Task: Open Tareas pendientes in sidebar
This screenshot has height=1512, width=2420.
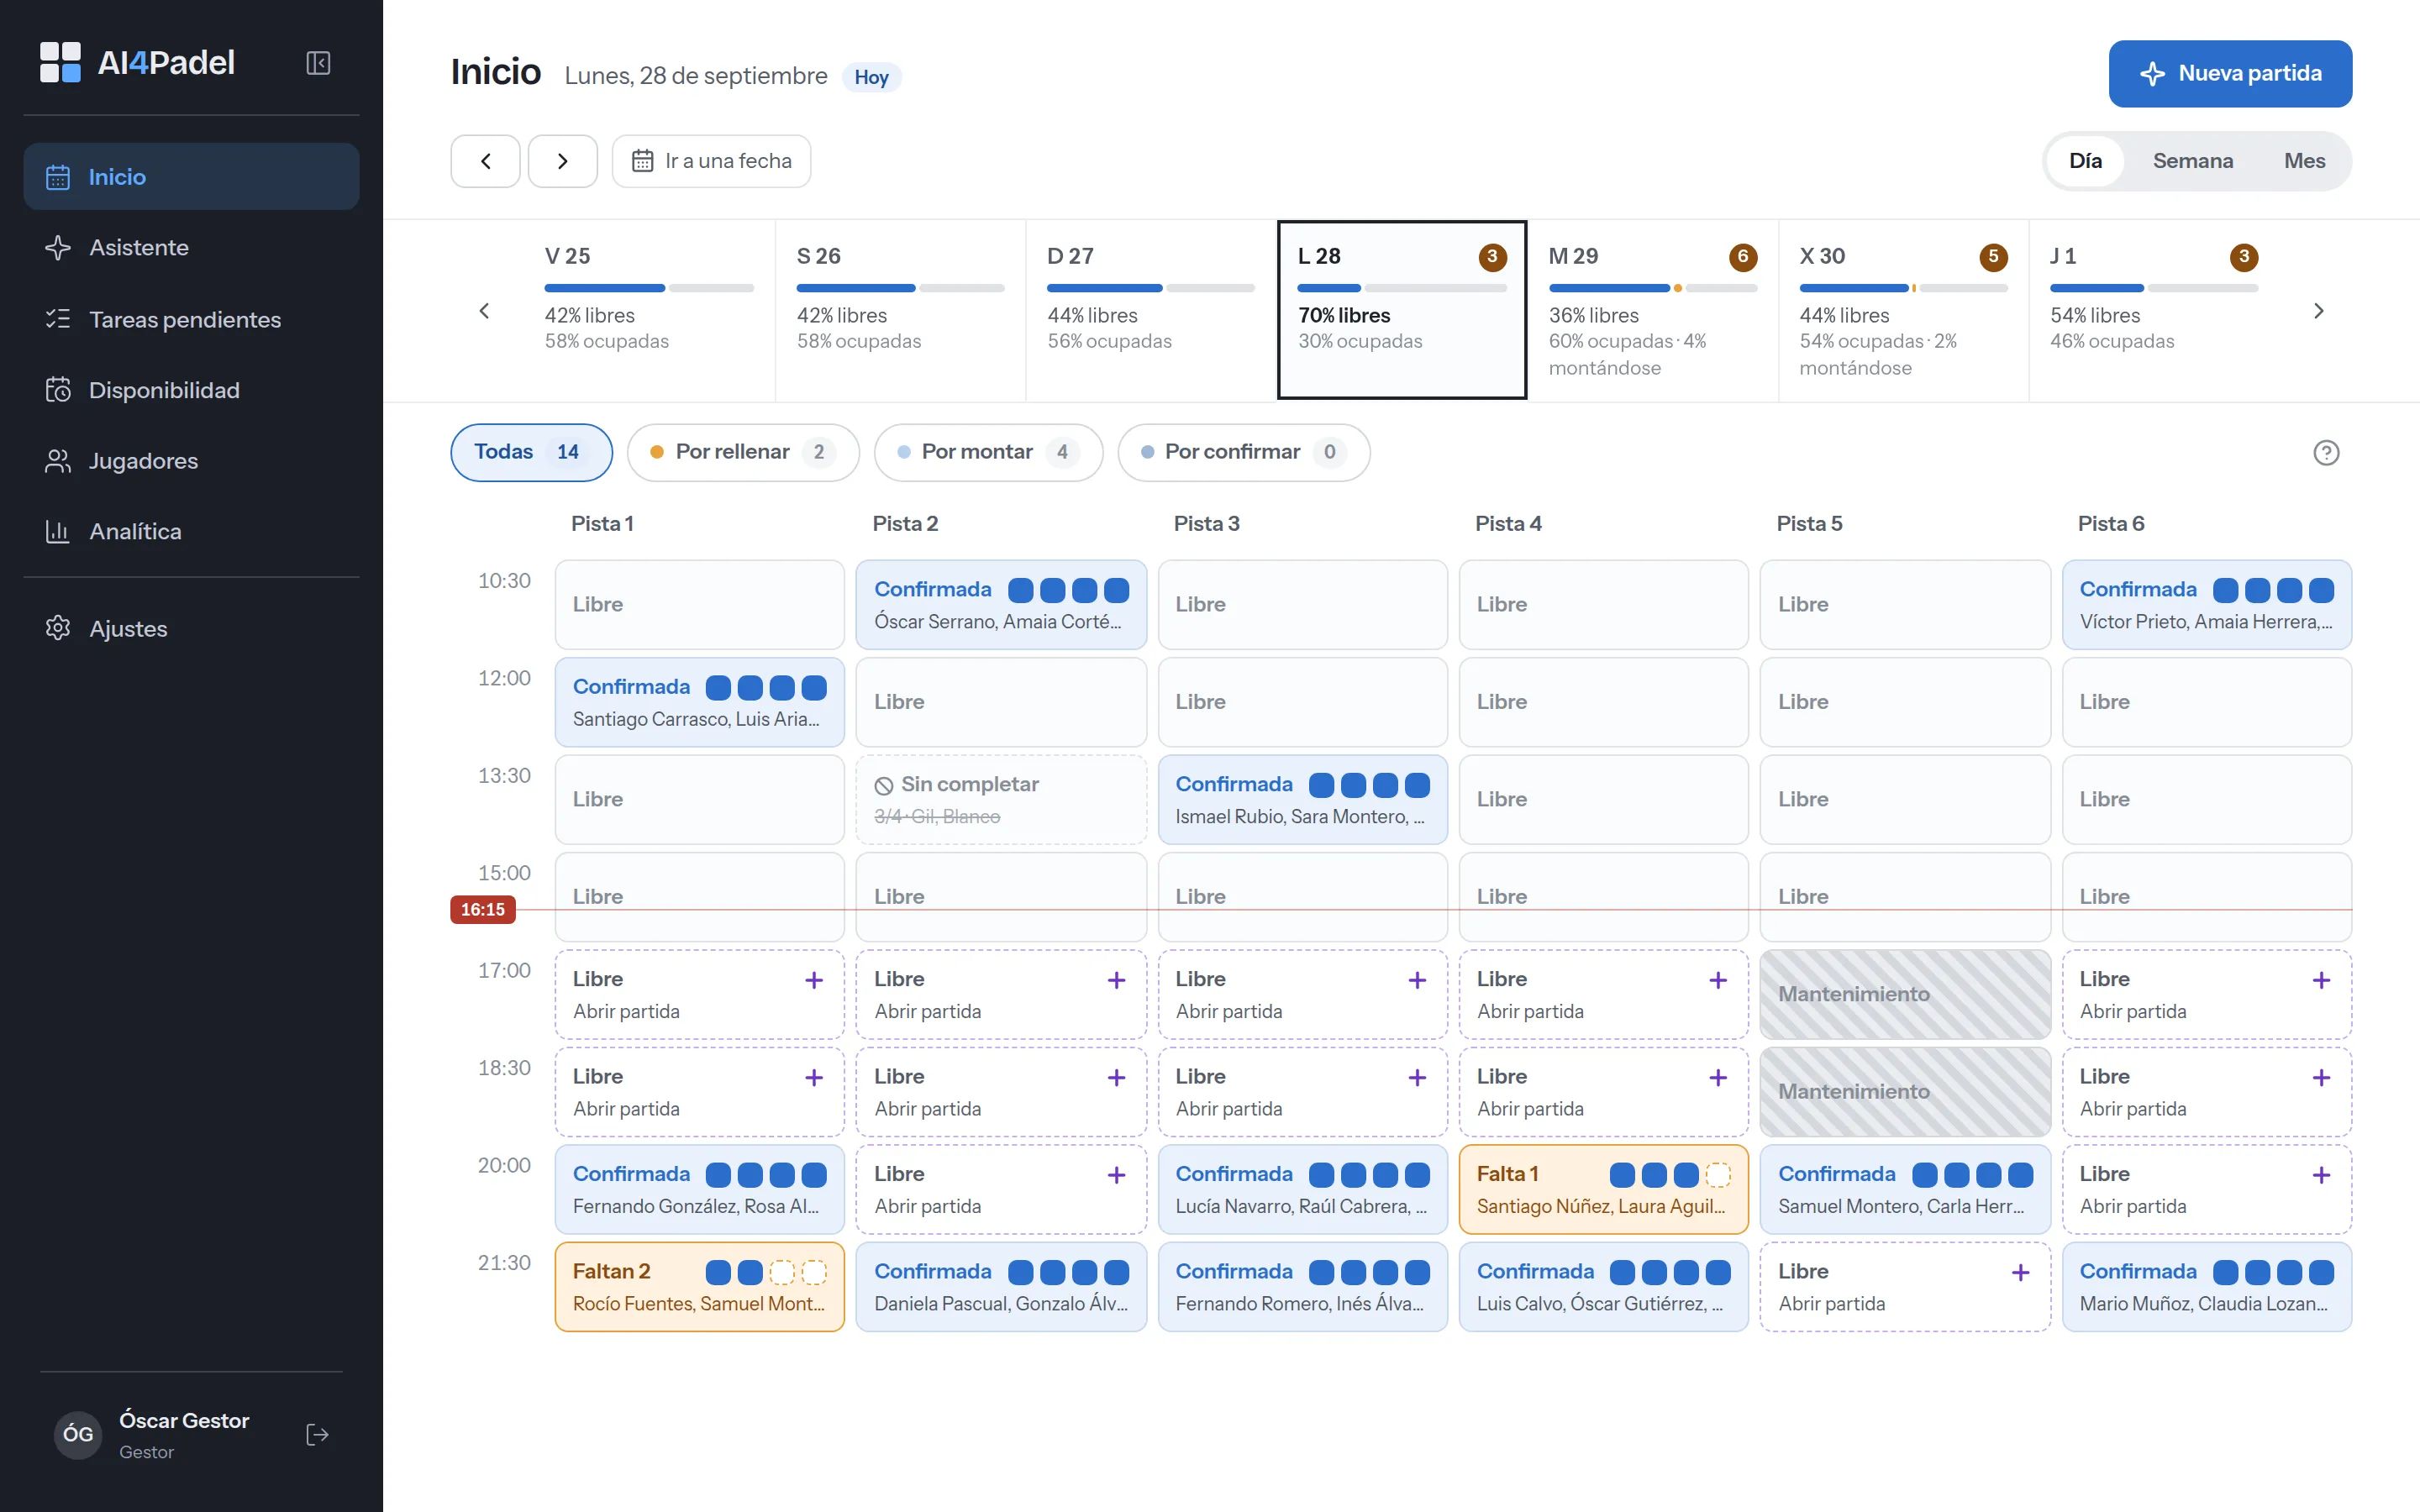Action: [191, 319]
